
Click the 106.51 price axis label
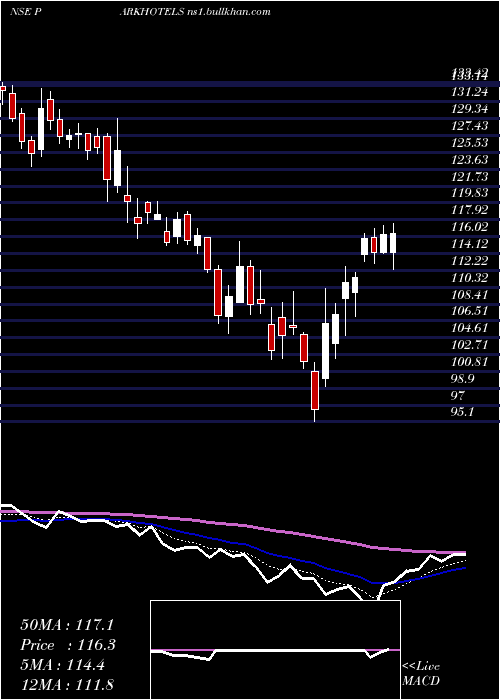click(x=470, y=312)
